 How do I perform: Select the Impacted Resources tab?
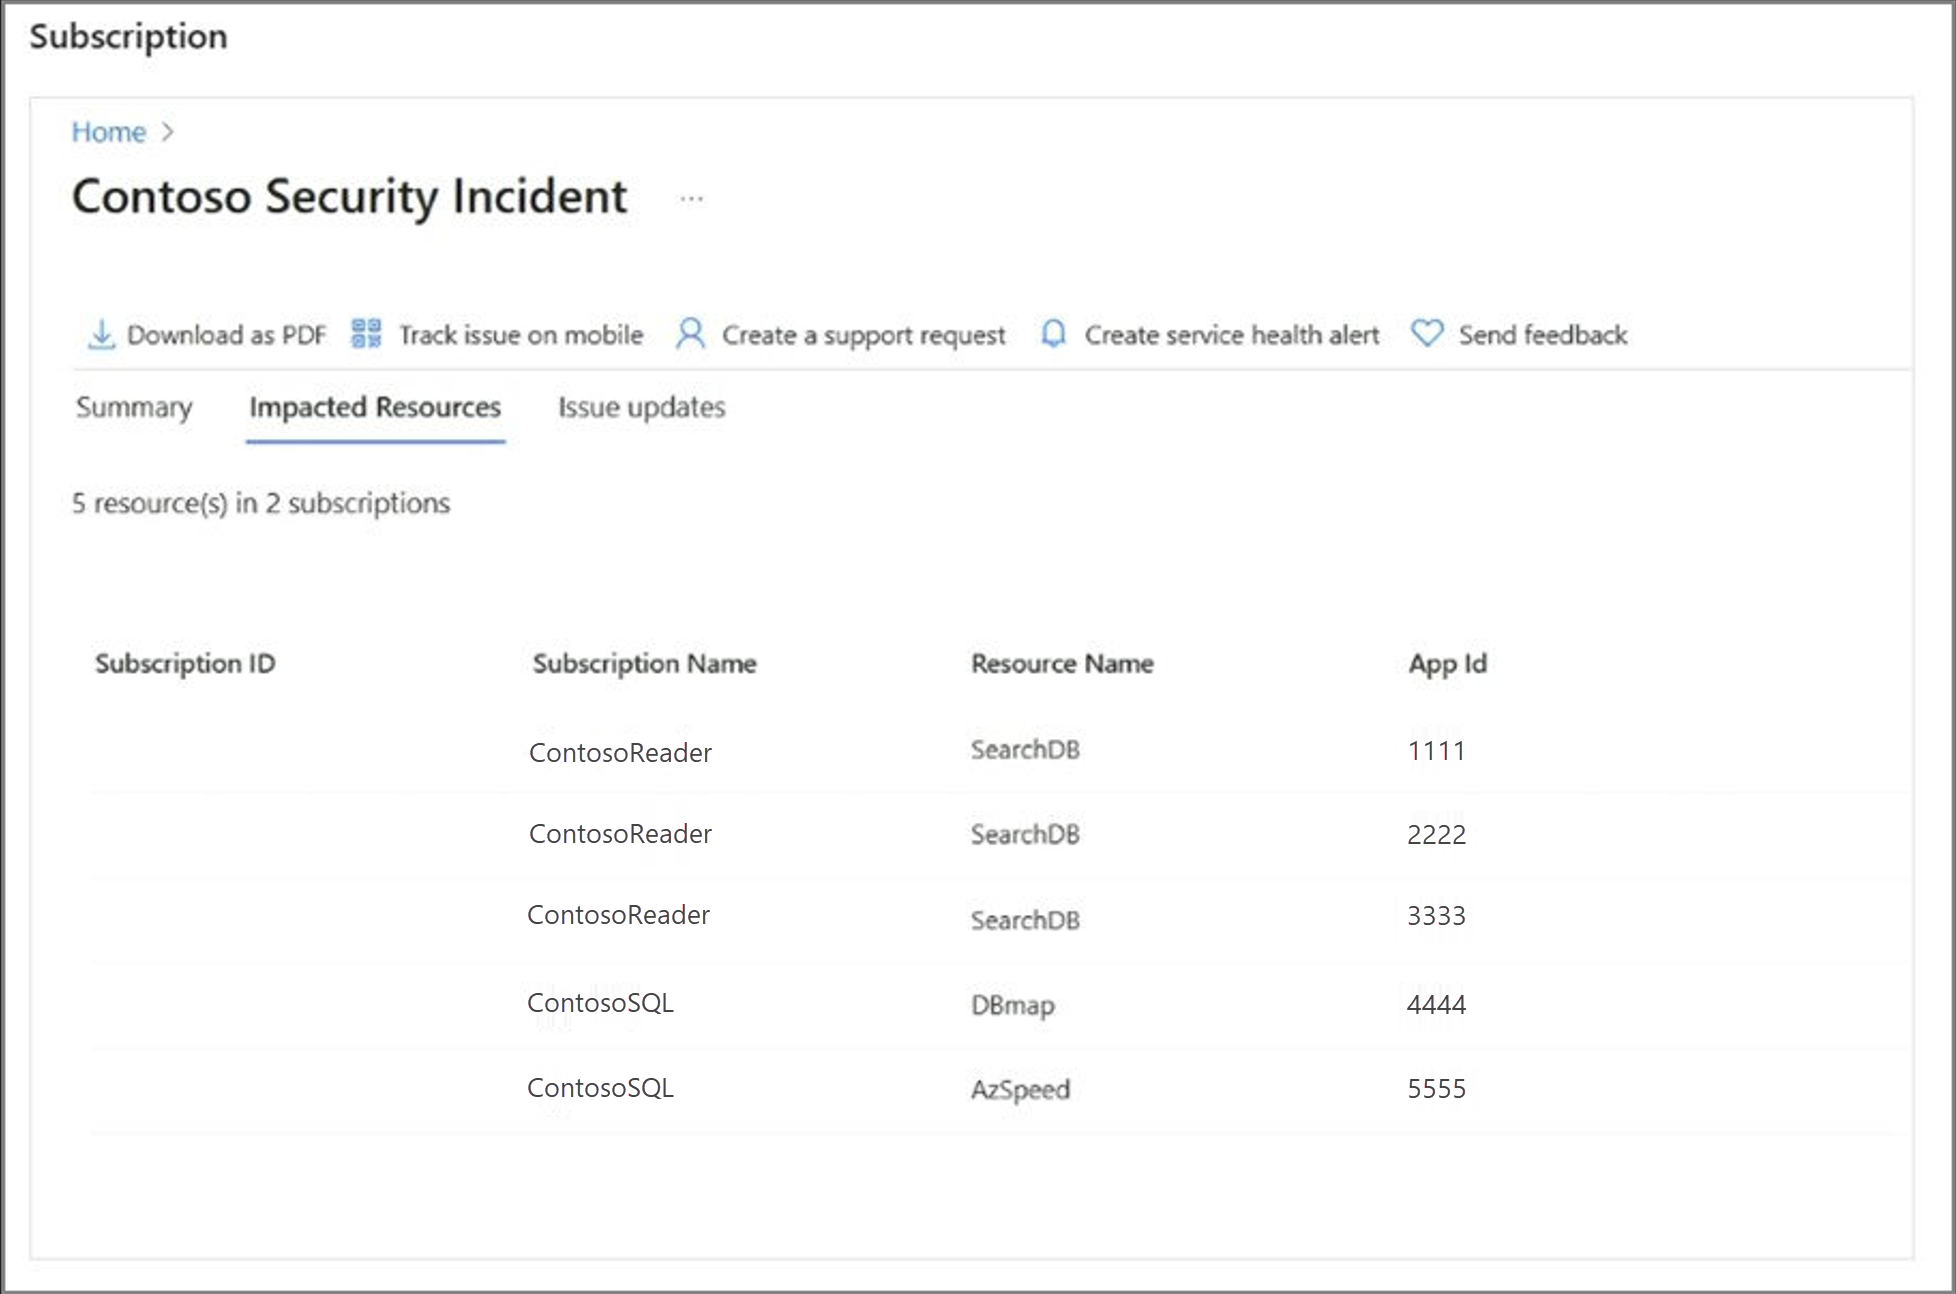point(375,407)
